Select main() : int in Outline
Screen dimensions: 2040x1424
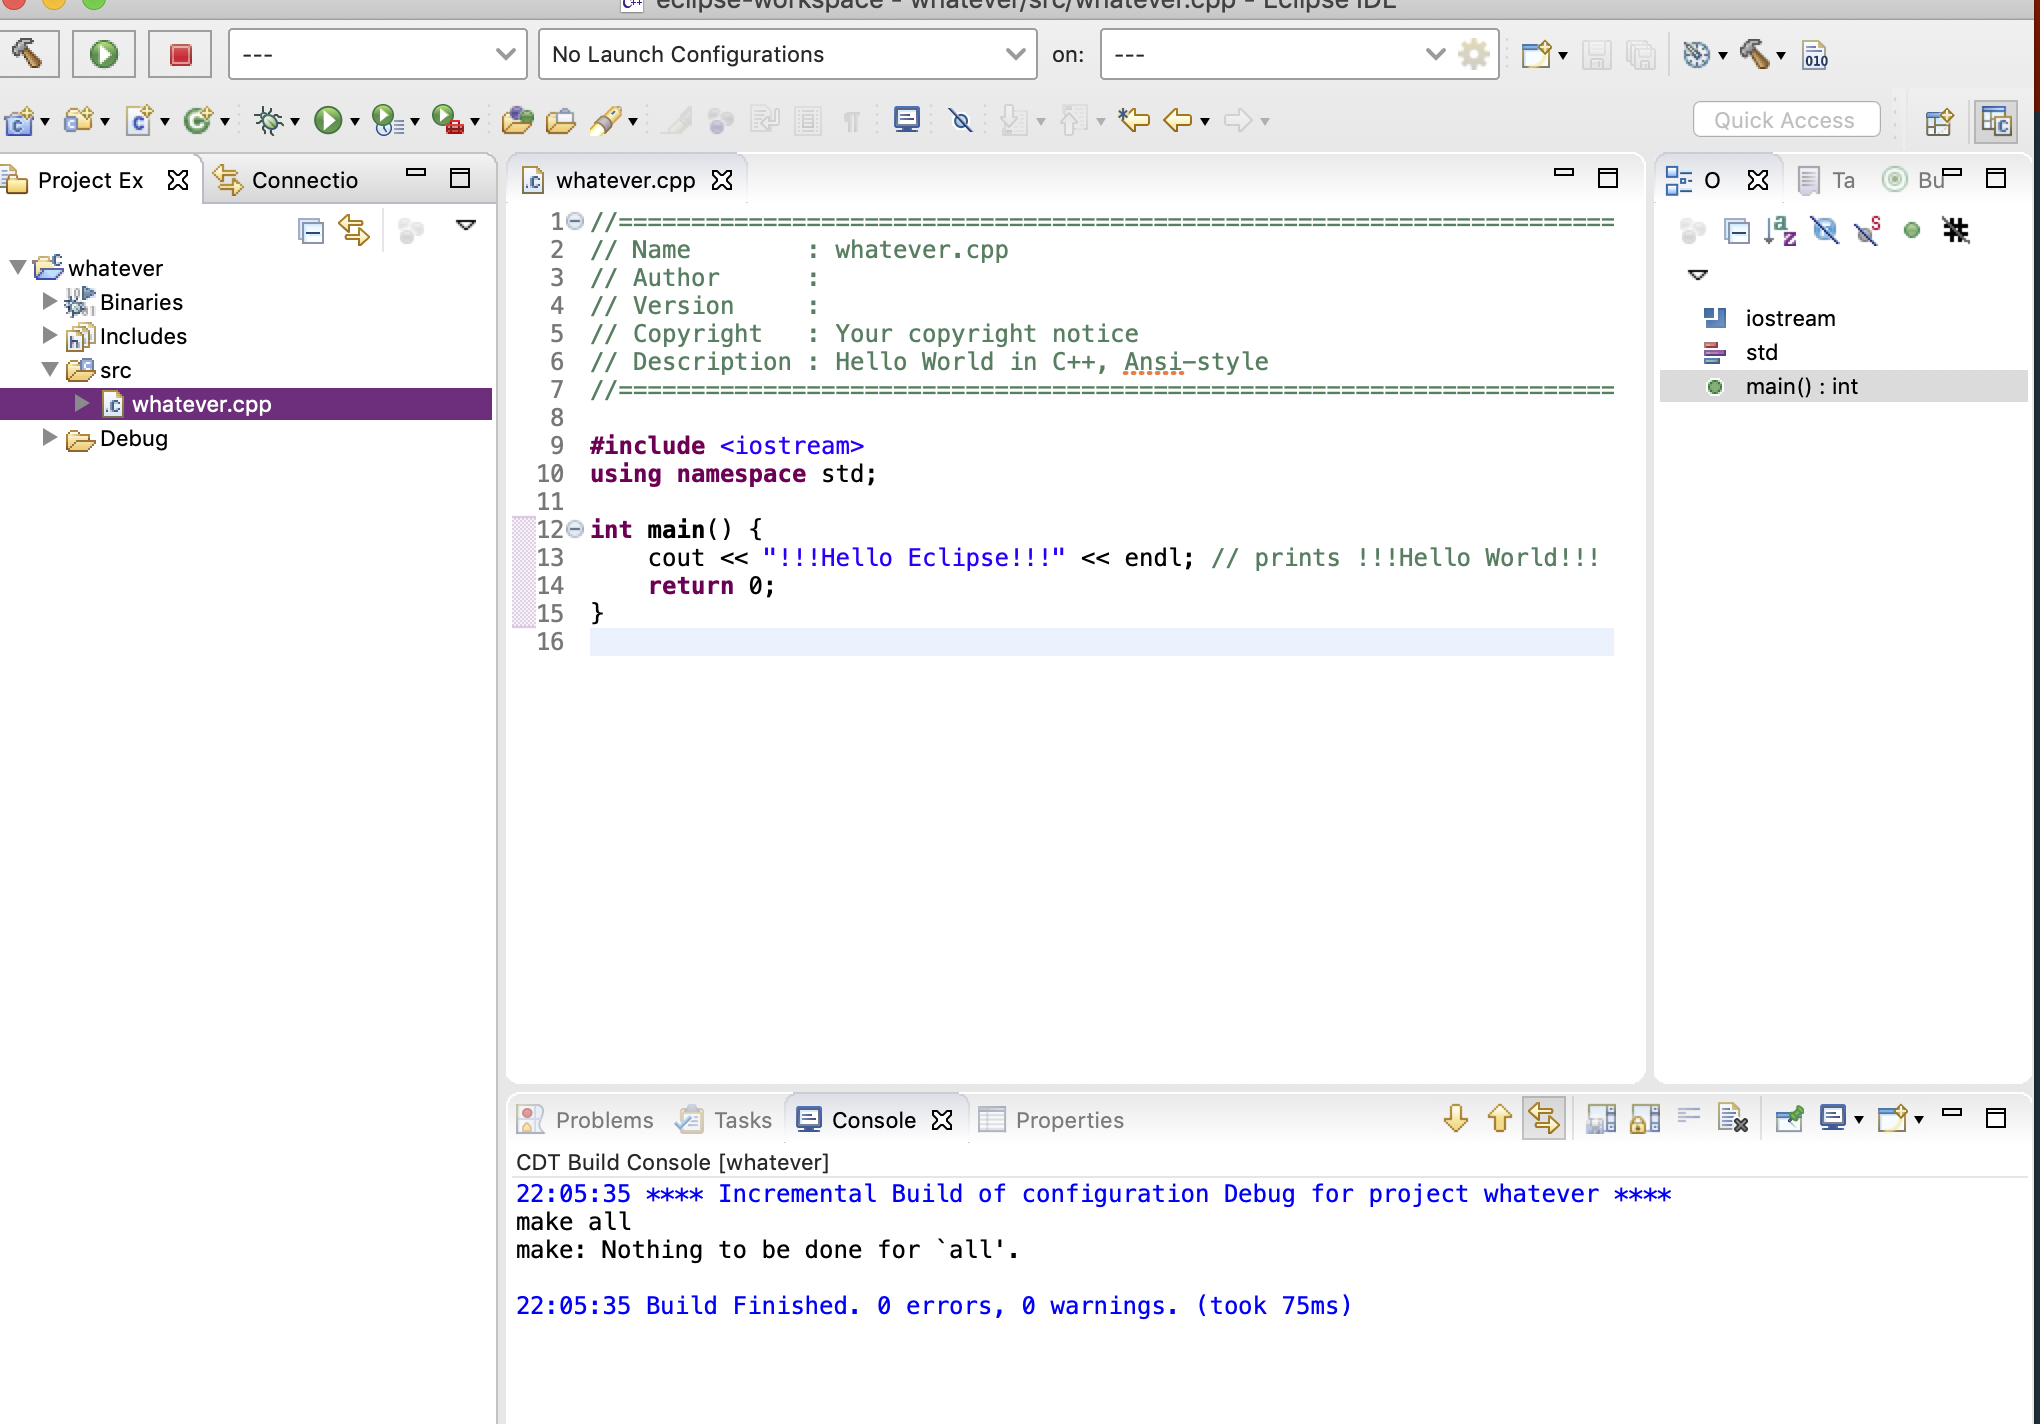pyautogui.click(x=1801, y=386)
